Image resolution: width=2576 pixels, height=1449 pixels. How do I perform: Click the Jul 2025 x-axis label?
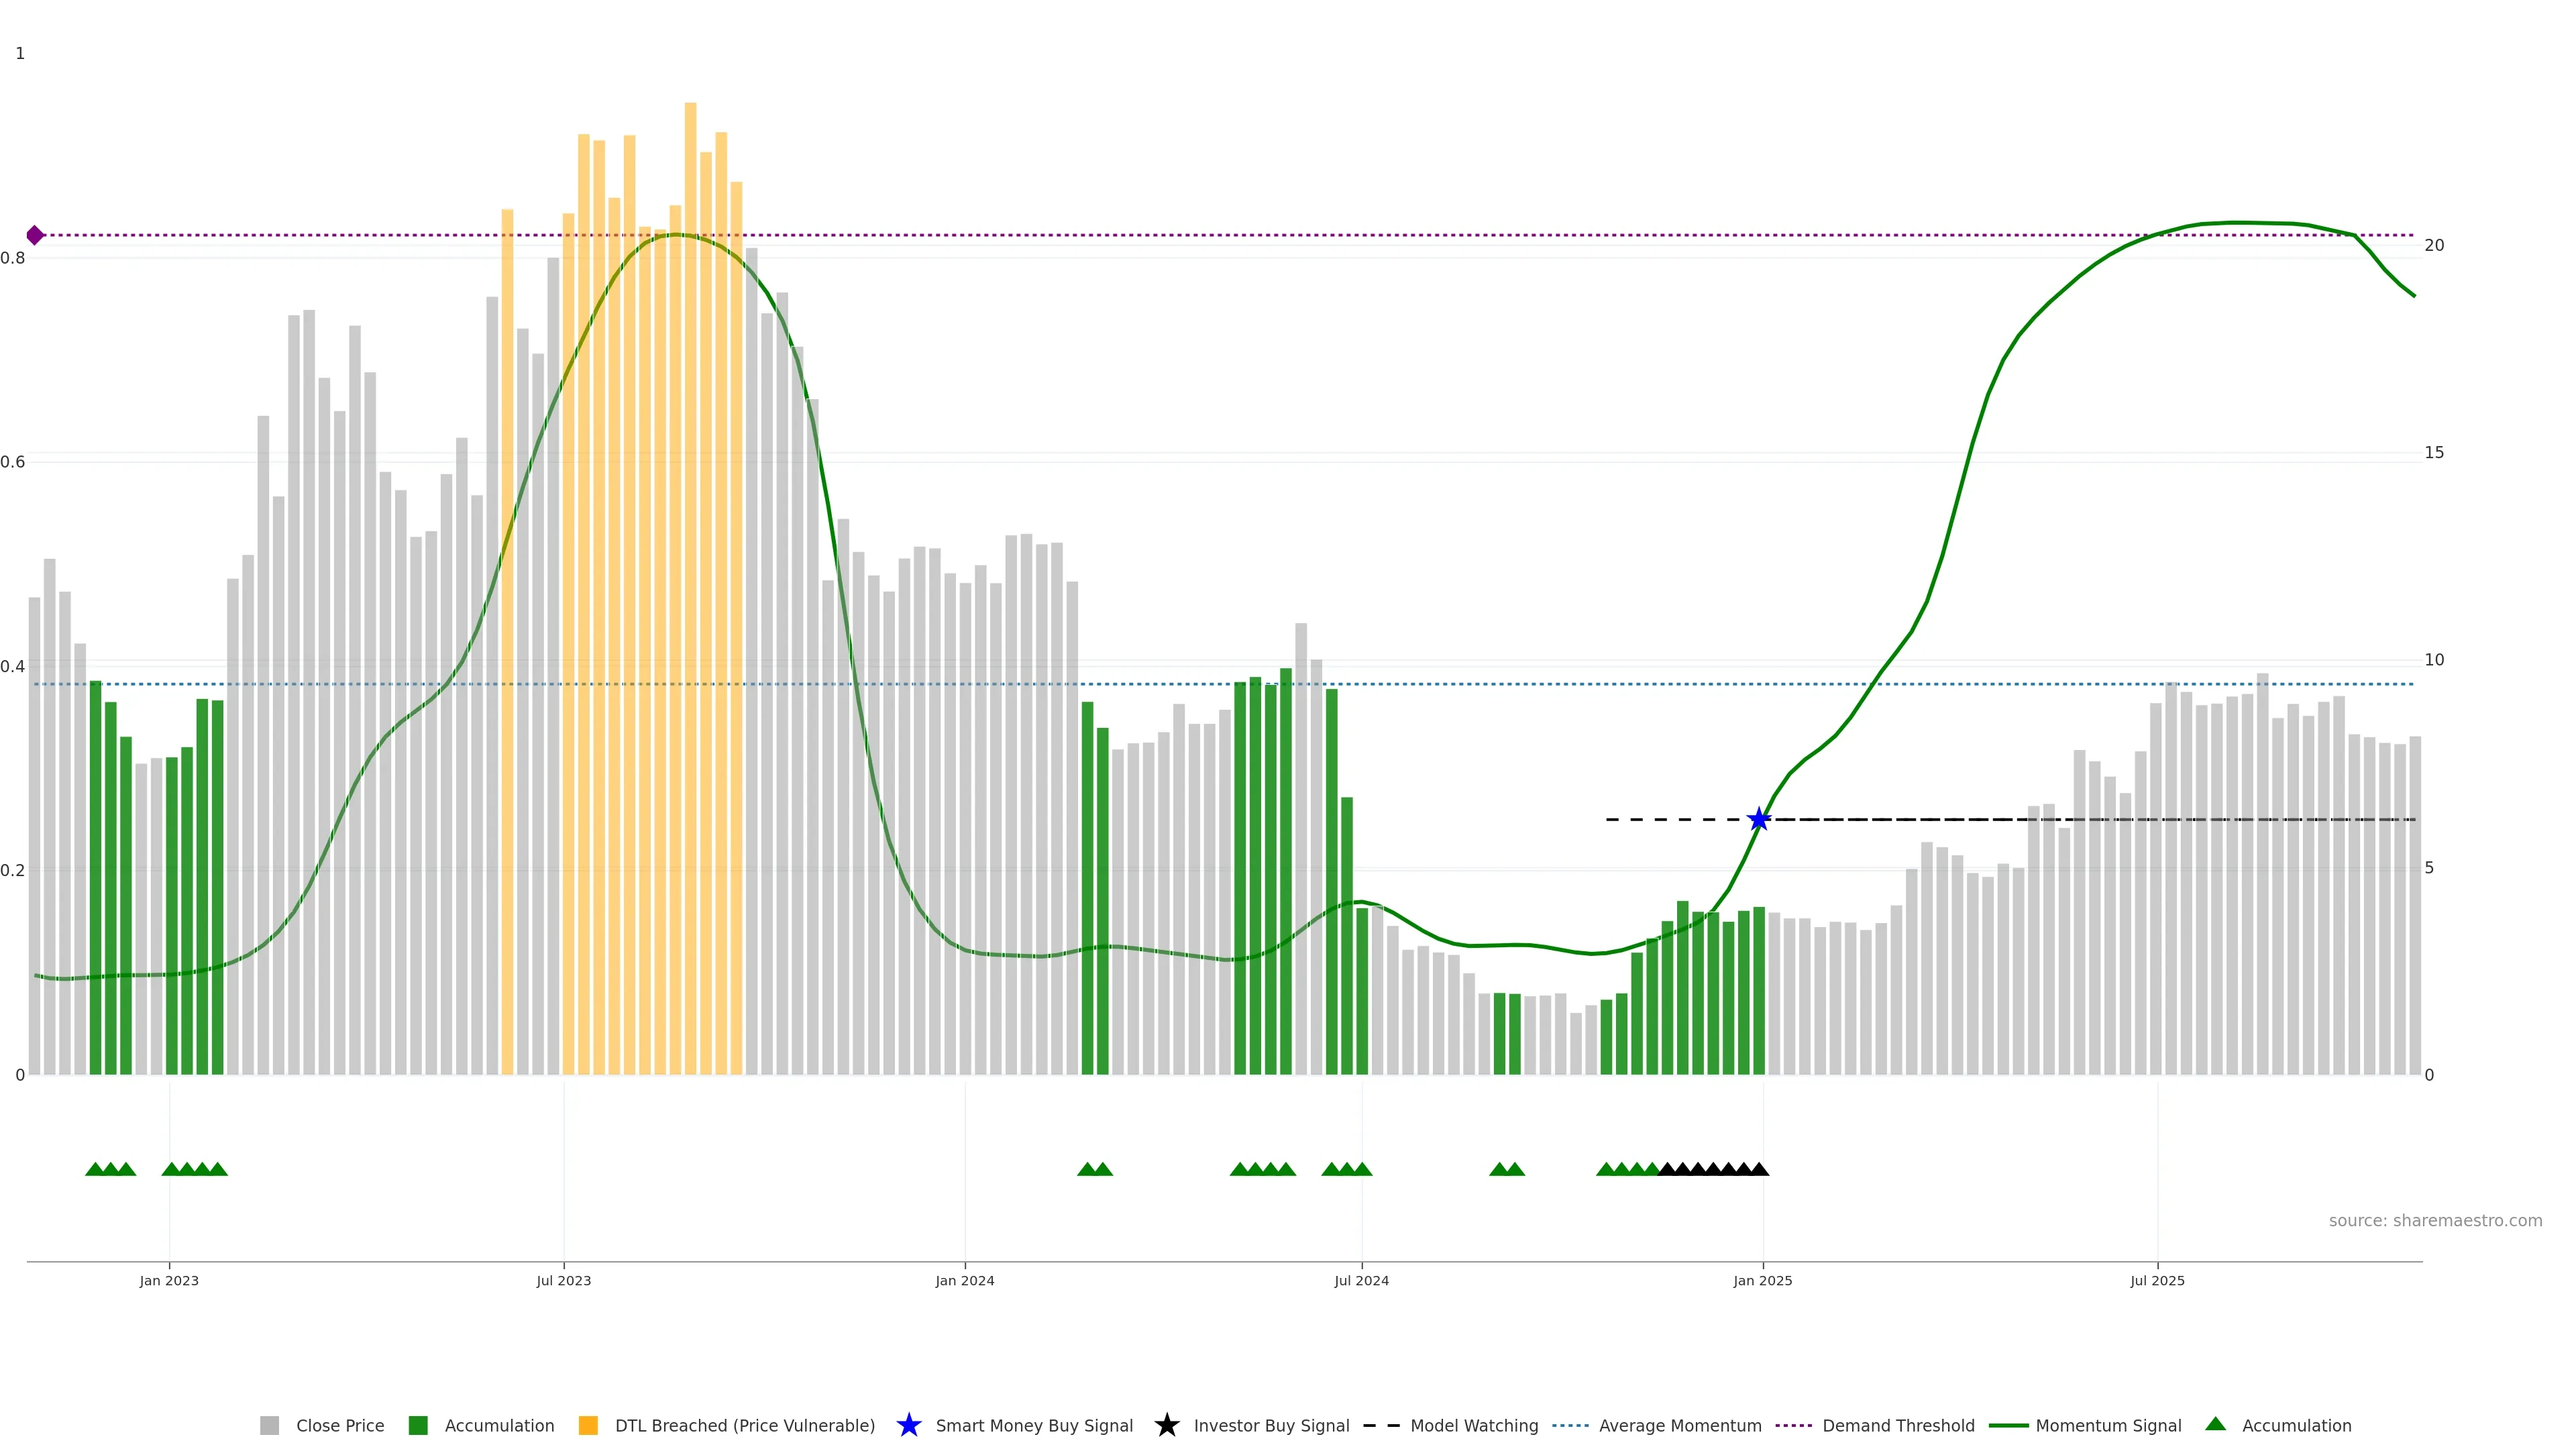2157,1280
